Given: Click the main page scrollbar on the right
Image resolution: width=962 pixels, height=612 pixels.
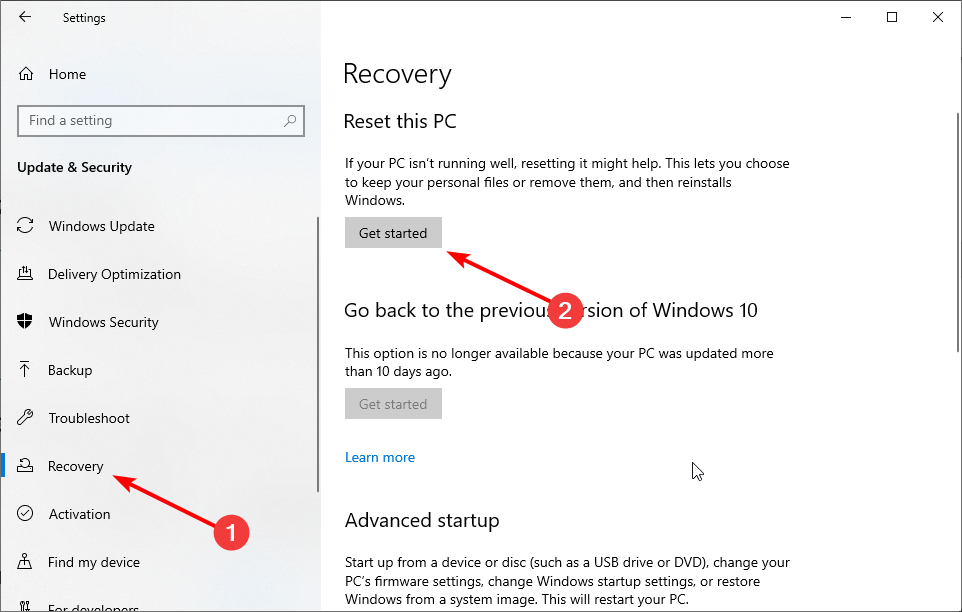Looking at the screenshot, I should (x=958, y=232).
